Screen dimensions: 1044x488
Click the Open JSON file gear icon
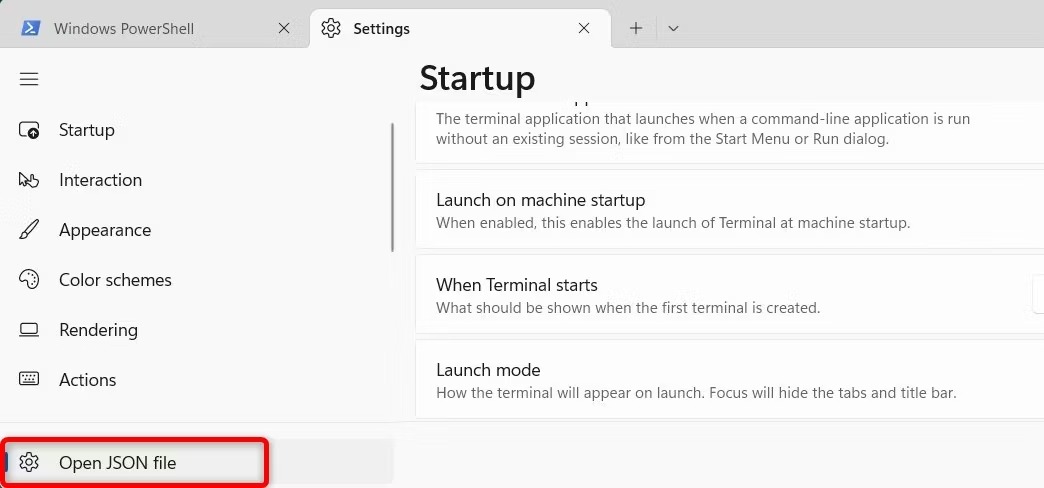[29, 462]
